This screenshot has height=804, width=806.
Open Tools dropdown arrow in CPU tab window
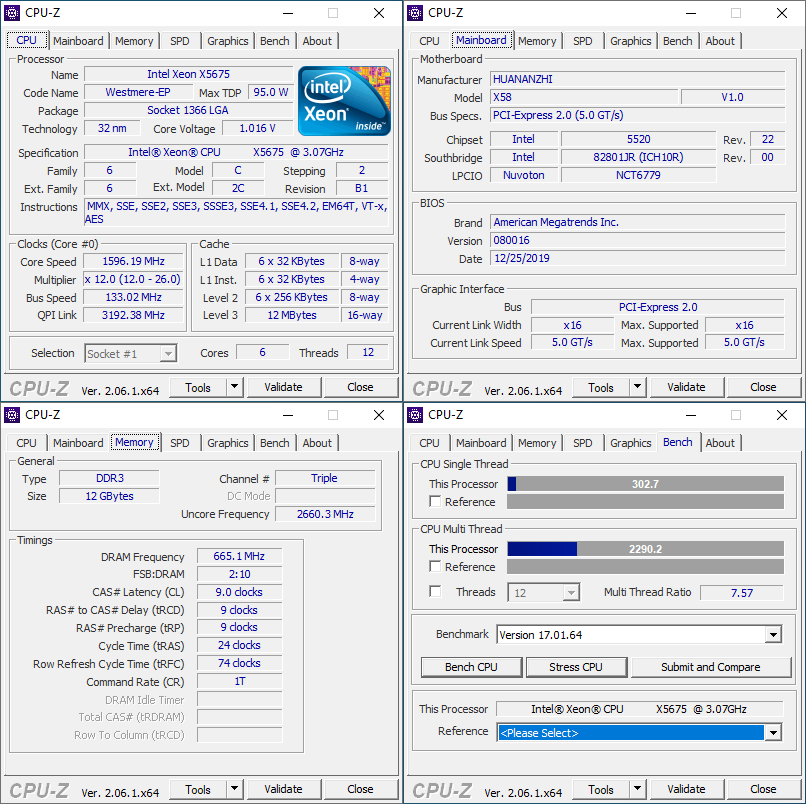234,387
